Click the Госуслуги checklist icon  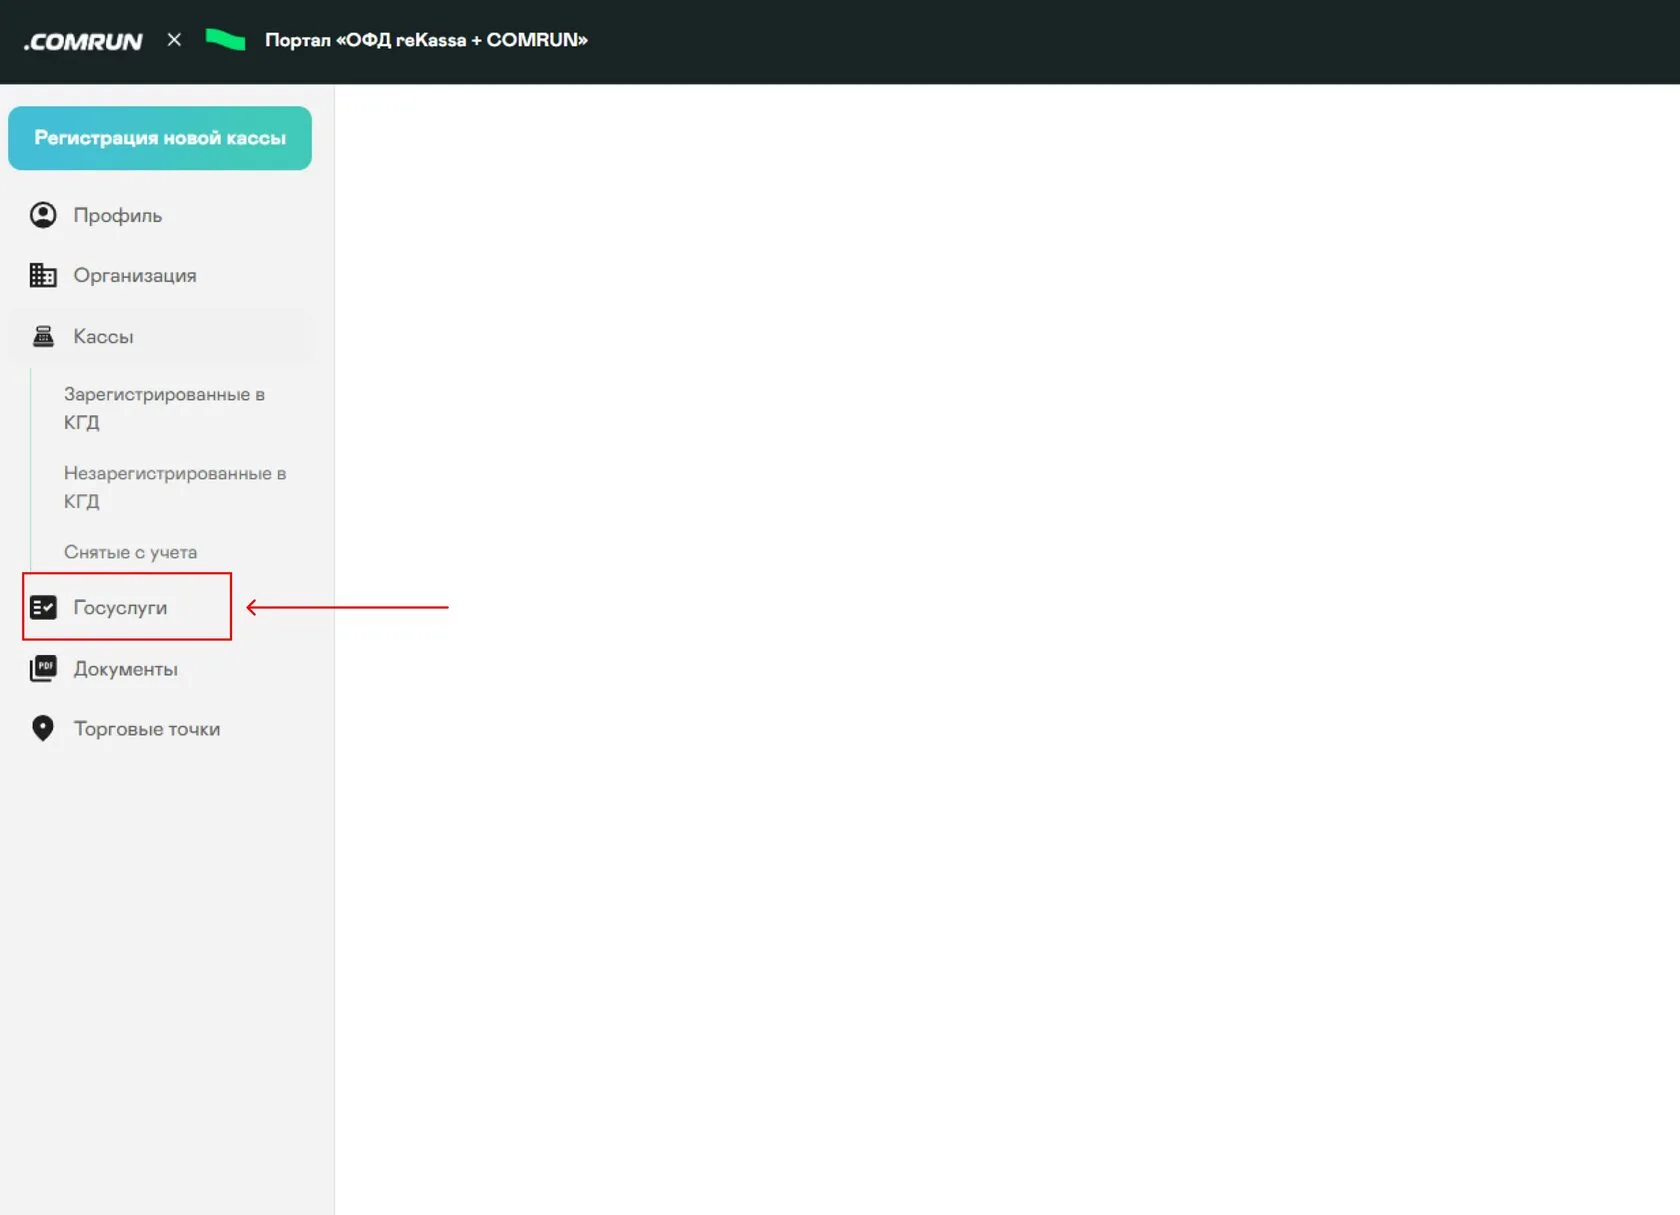(x=43, y=607)
